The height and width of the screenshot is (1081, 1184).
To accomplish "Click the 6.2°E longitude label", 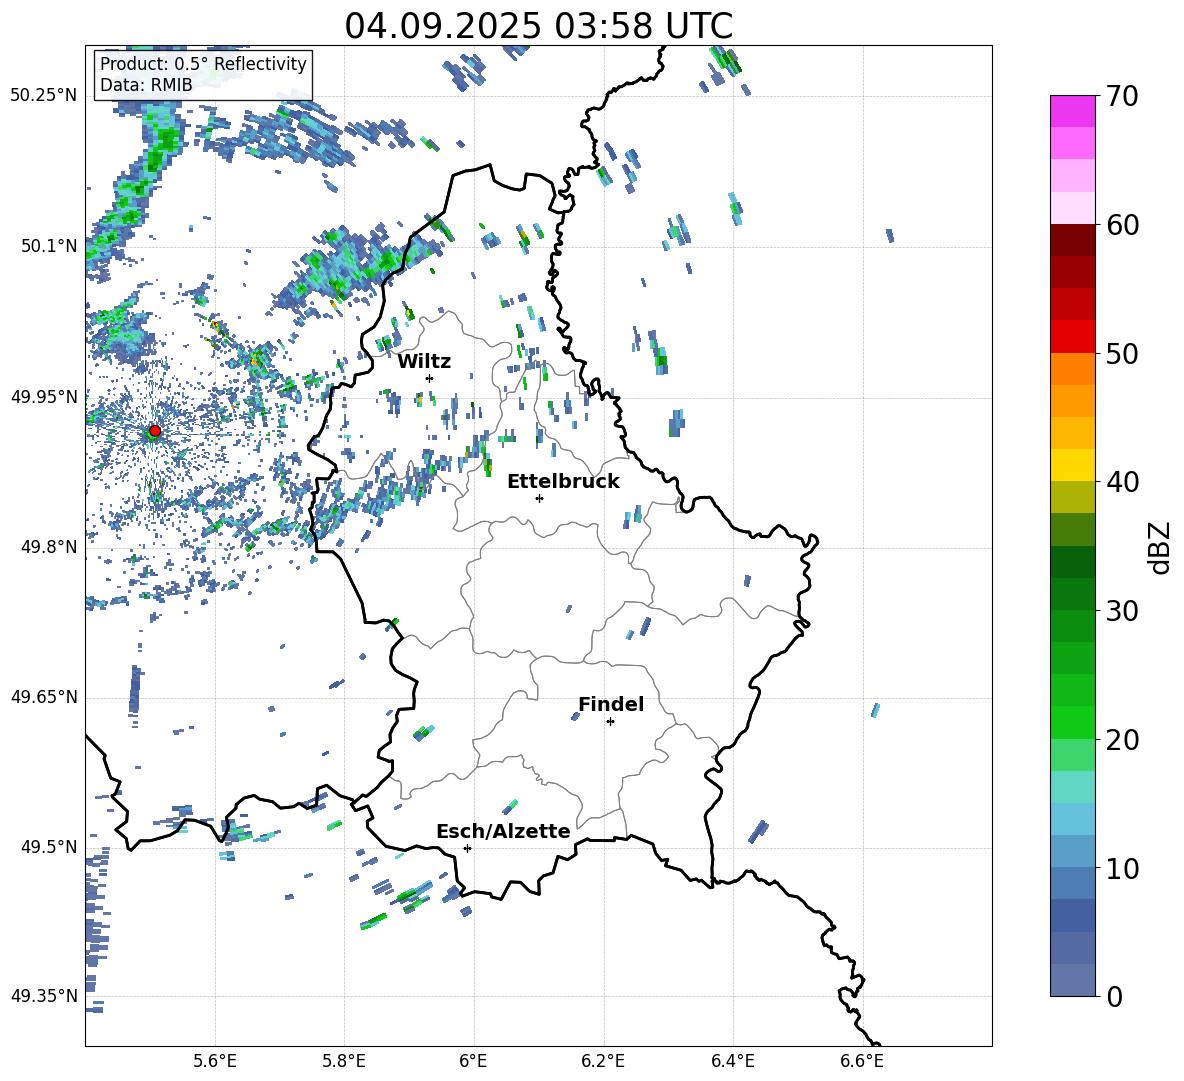I will pyautogui.click(x=603, y=1061).
